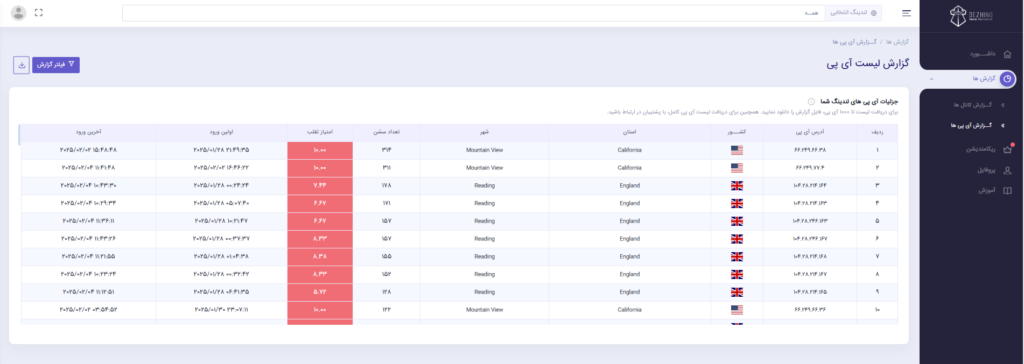Click the first visit timestamp in row 2
This screenshot has width=1024, height=364.
pos(221,168)
